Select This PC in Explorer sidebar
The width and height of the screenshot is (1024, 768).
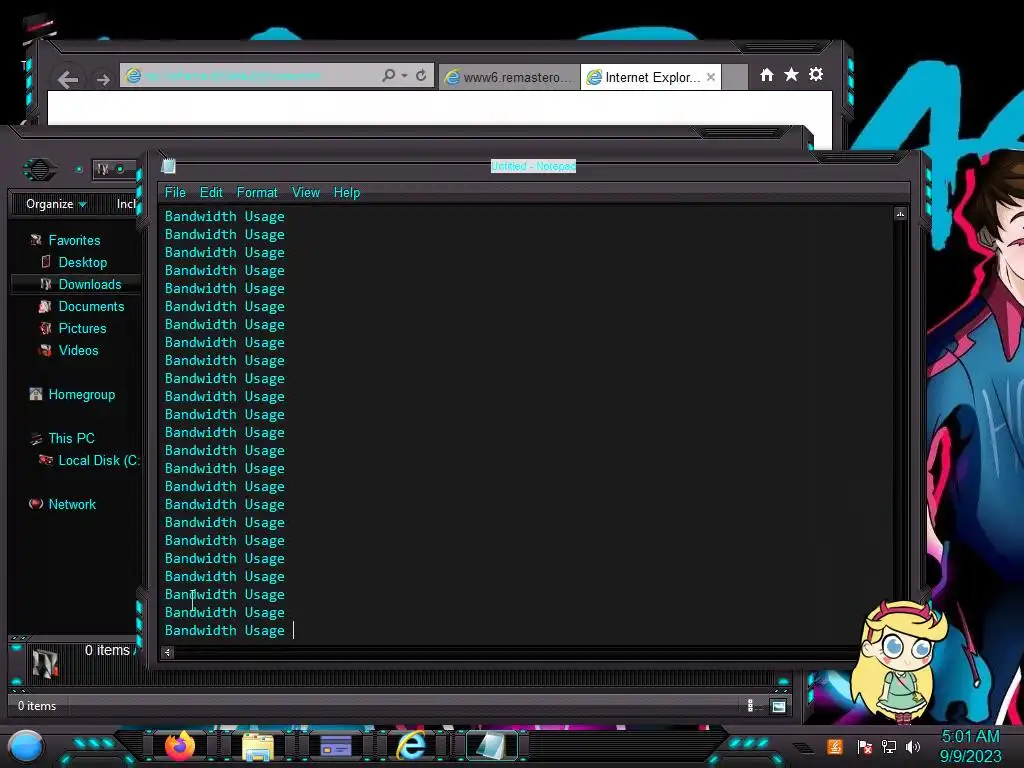point(71,438)
